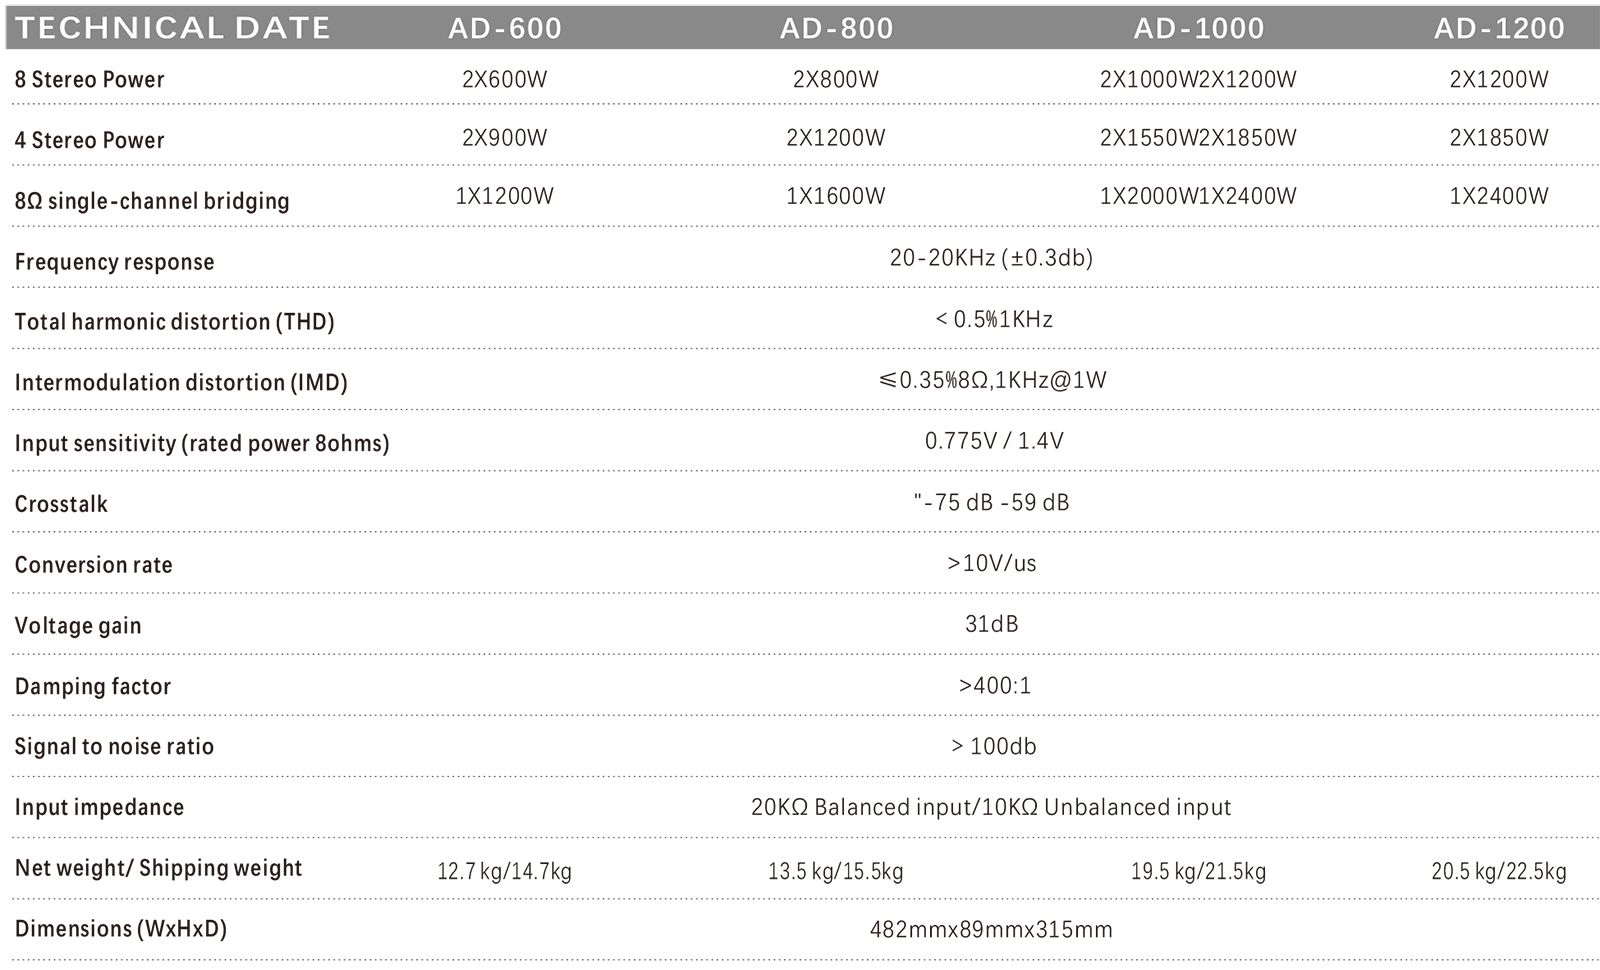Click the Damping factor row label

pyautogui.click(x=93, y=687)
